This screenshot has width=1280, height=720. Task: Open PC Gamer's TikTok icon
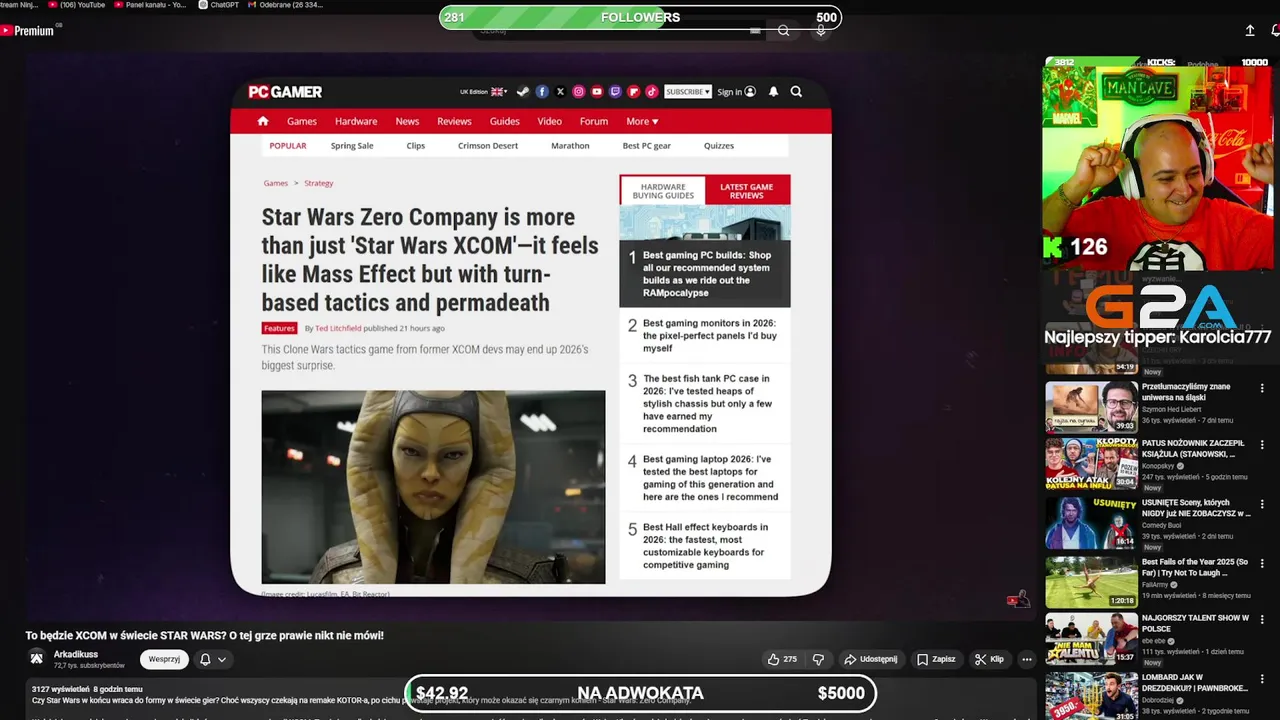coord(652,91)
